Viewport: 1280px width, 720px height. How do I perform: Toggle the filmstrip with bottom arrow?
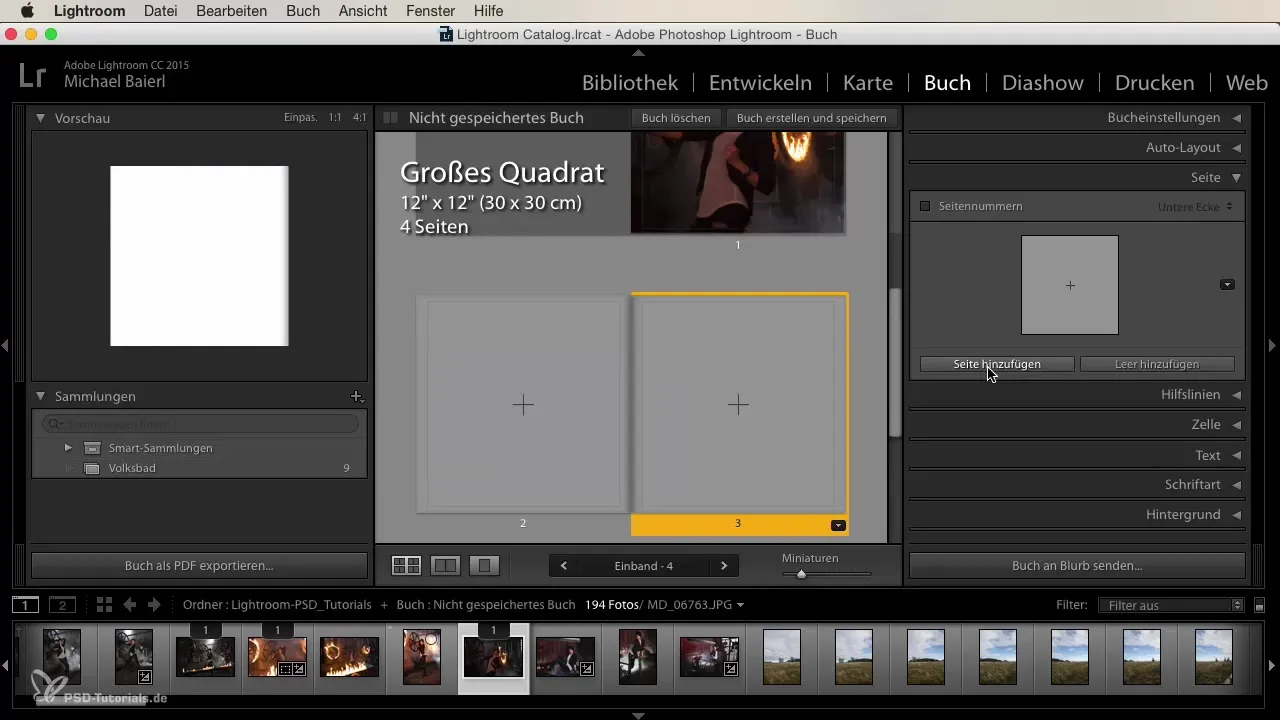coord(639,715)
